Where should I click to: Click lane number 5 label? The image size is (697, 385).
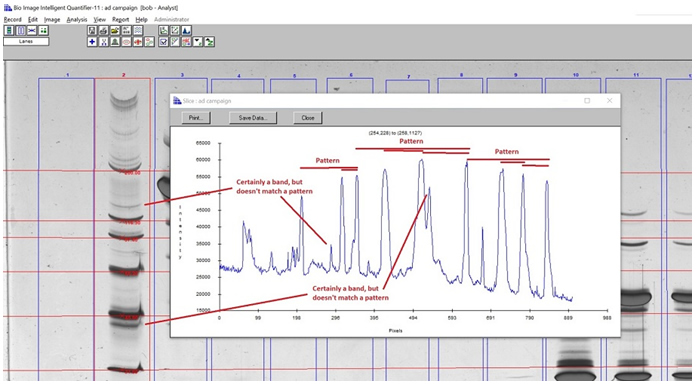click(x=294, y=76)
